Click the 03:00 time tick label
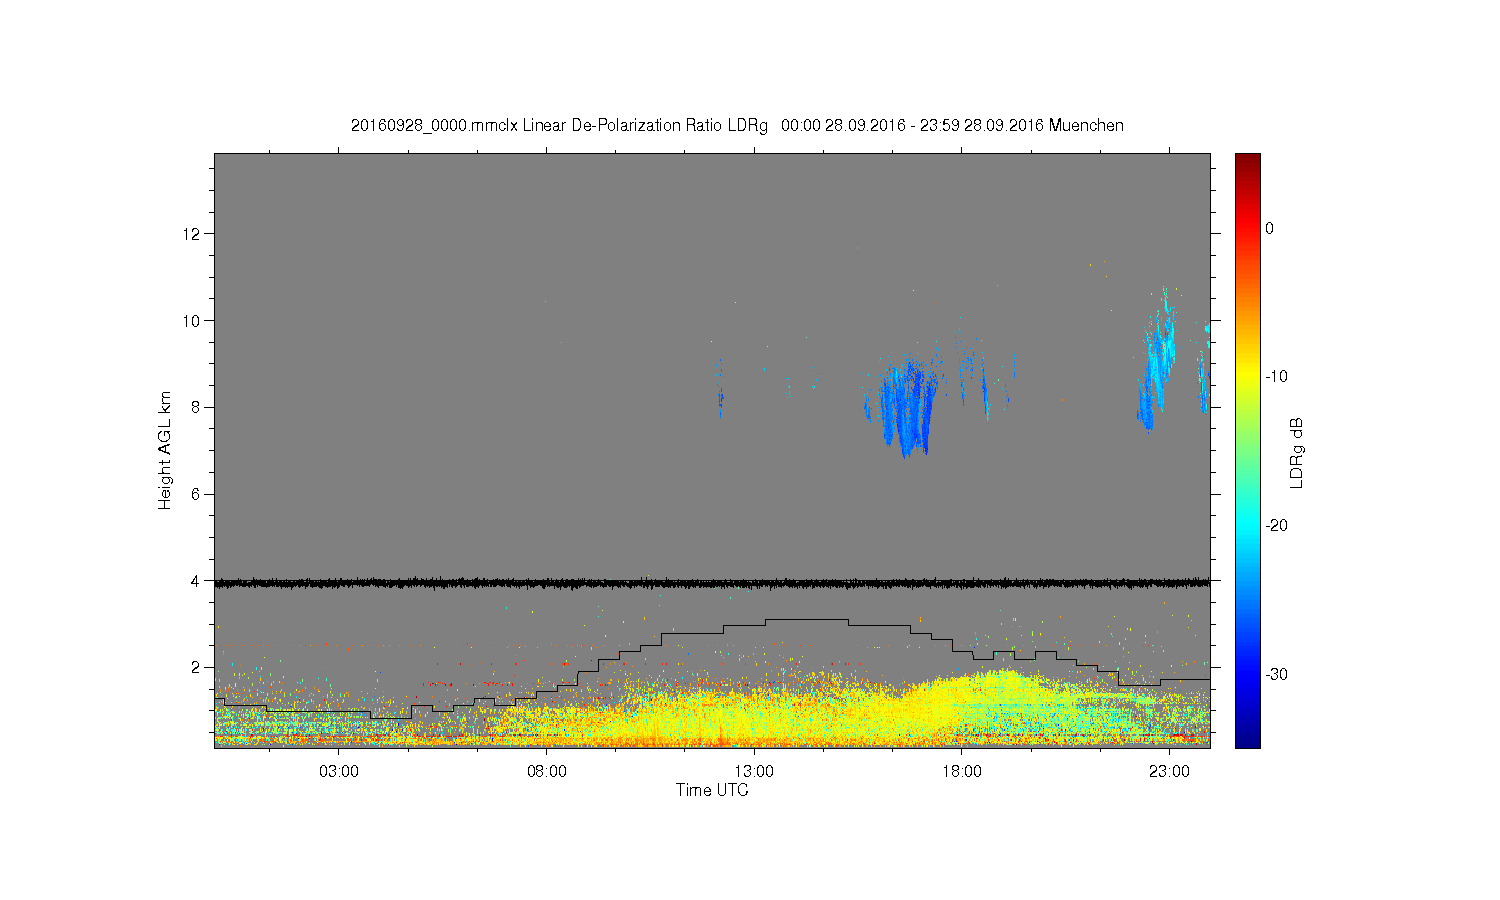Screen dimensions: 1500x900 [x=338, y=772]
